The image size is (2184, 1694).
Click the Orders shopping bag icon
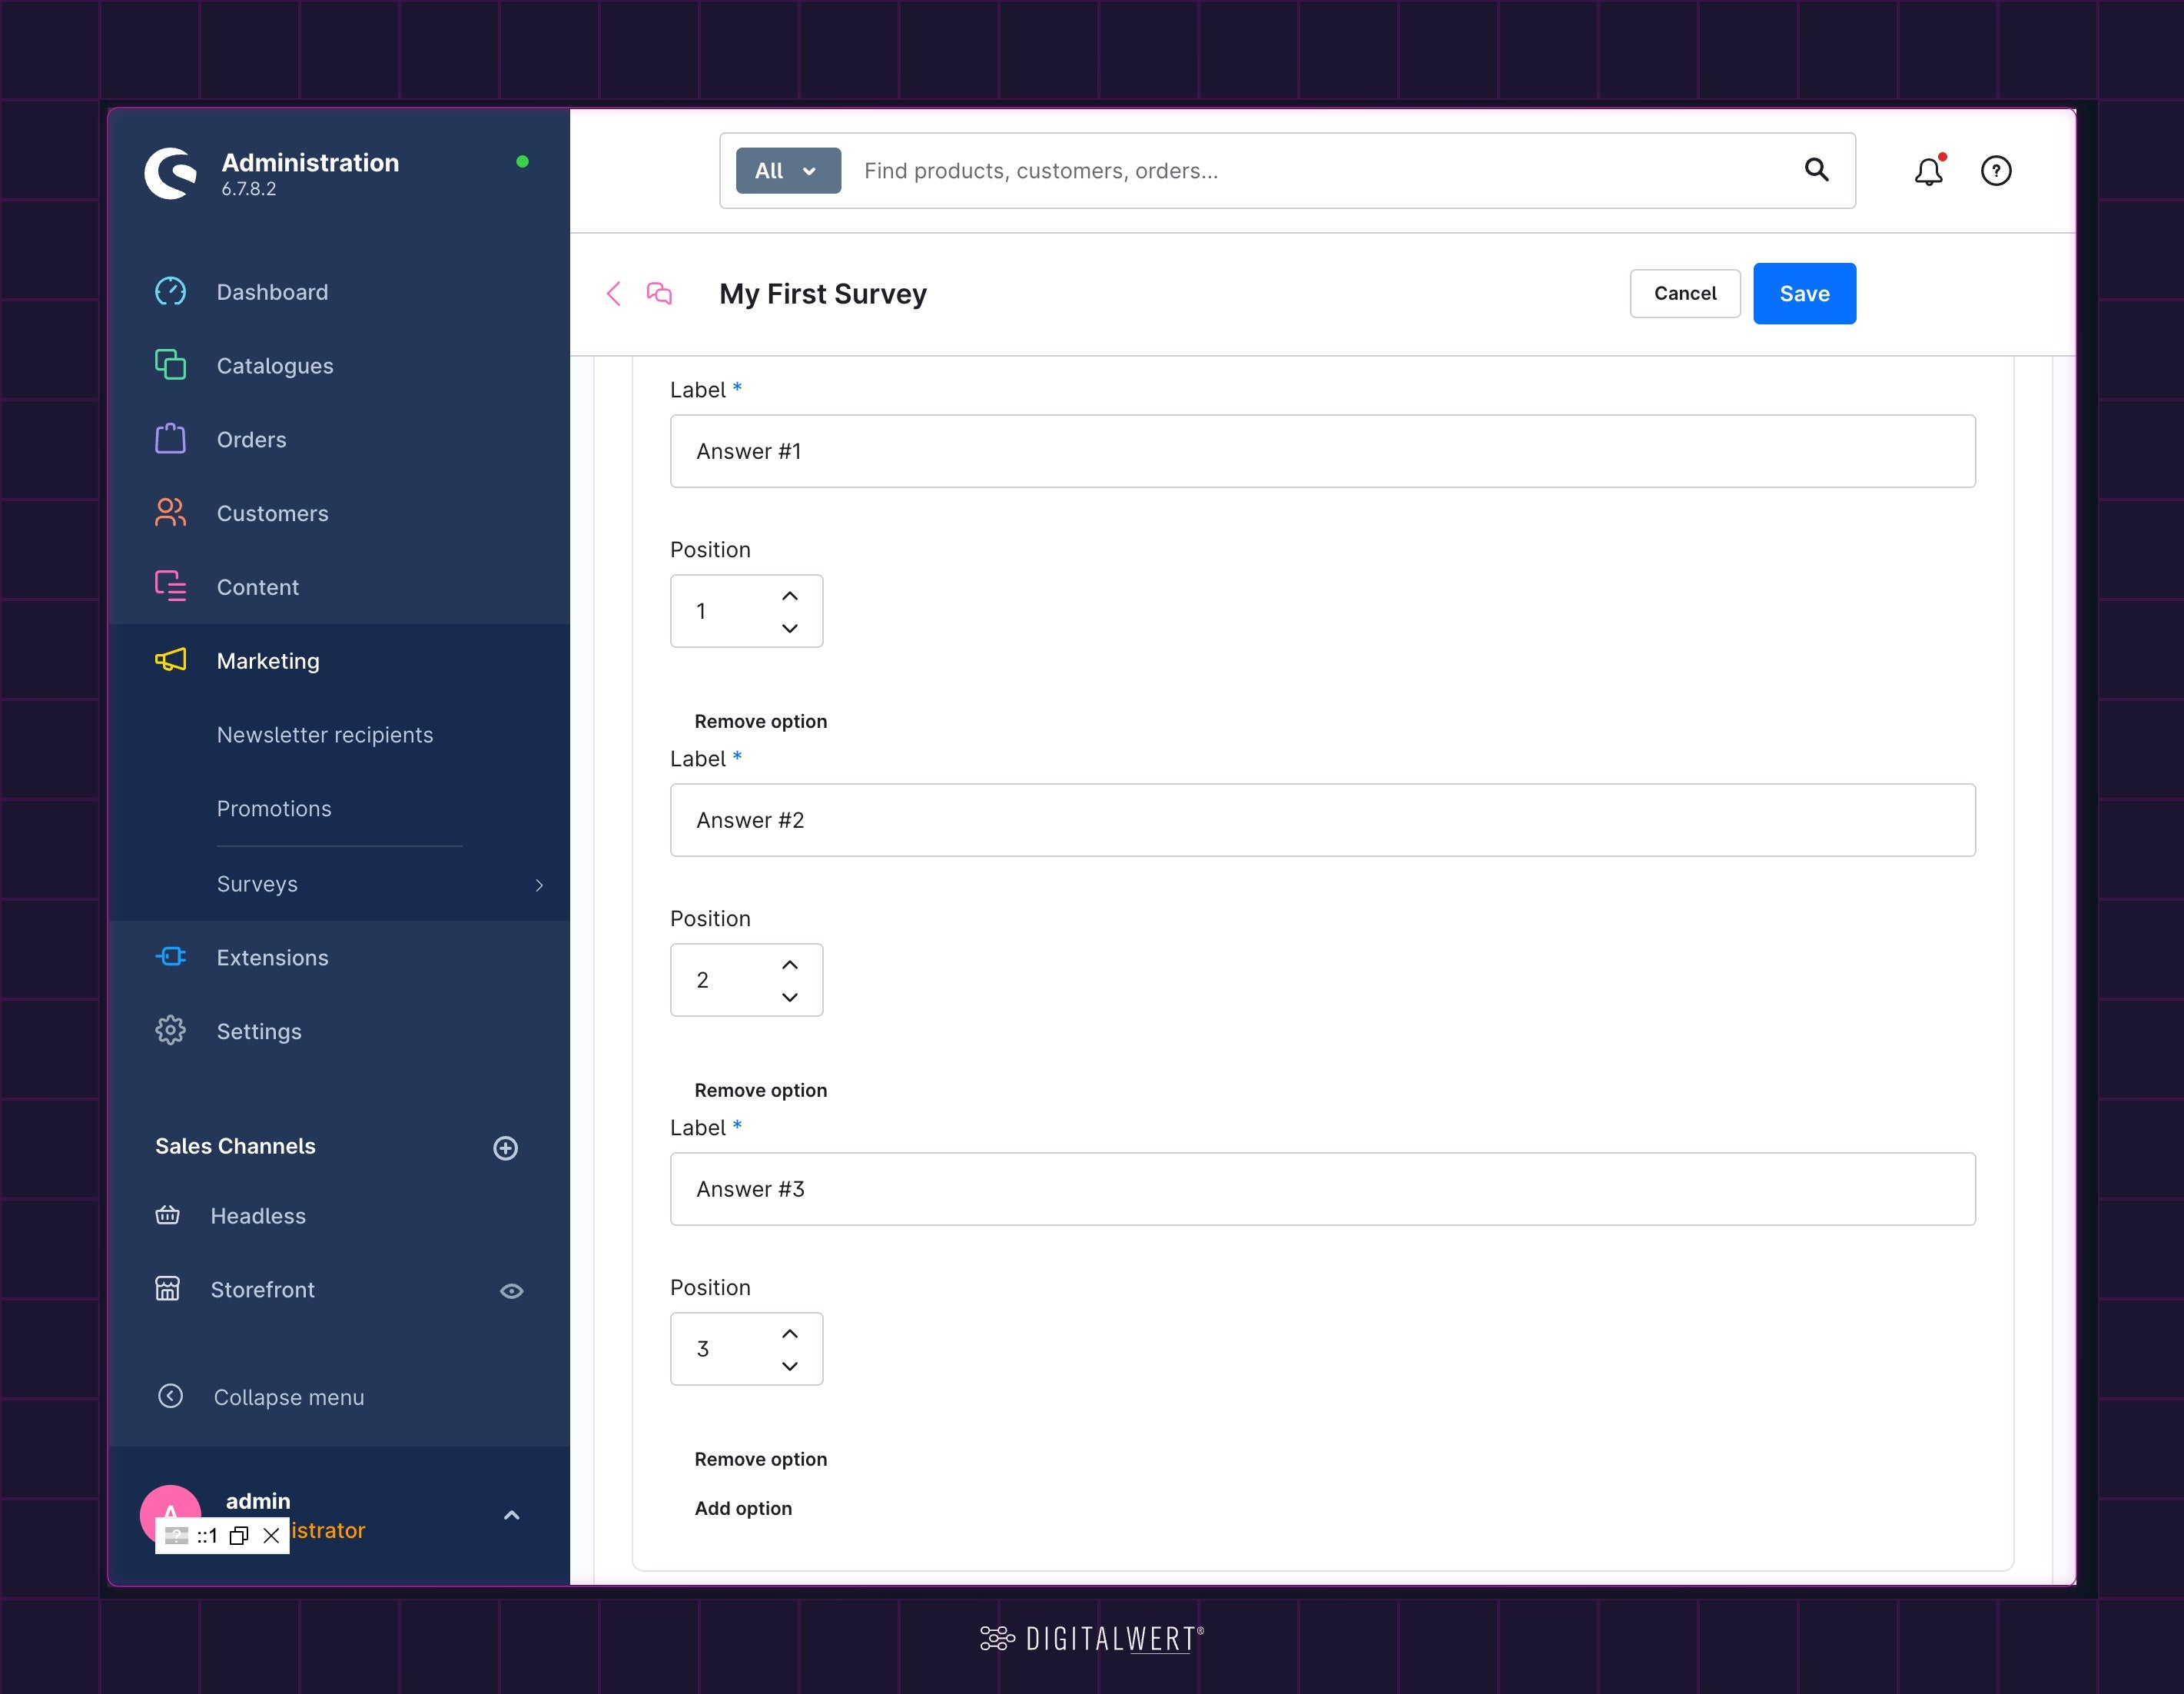170,438
